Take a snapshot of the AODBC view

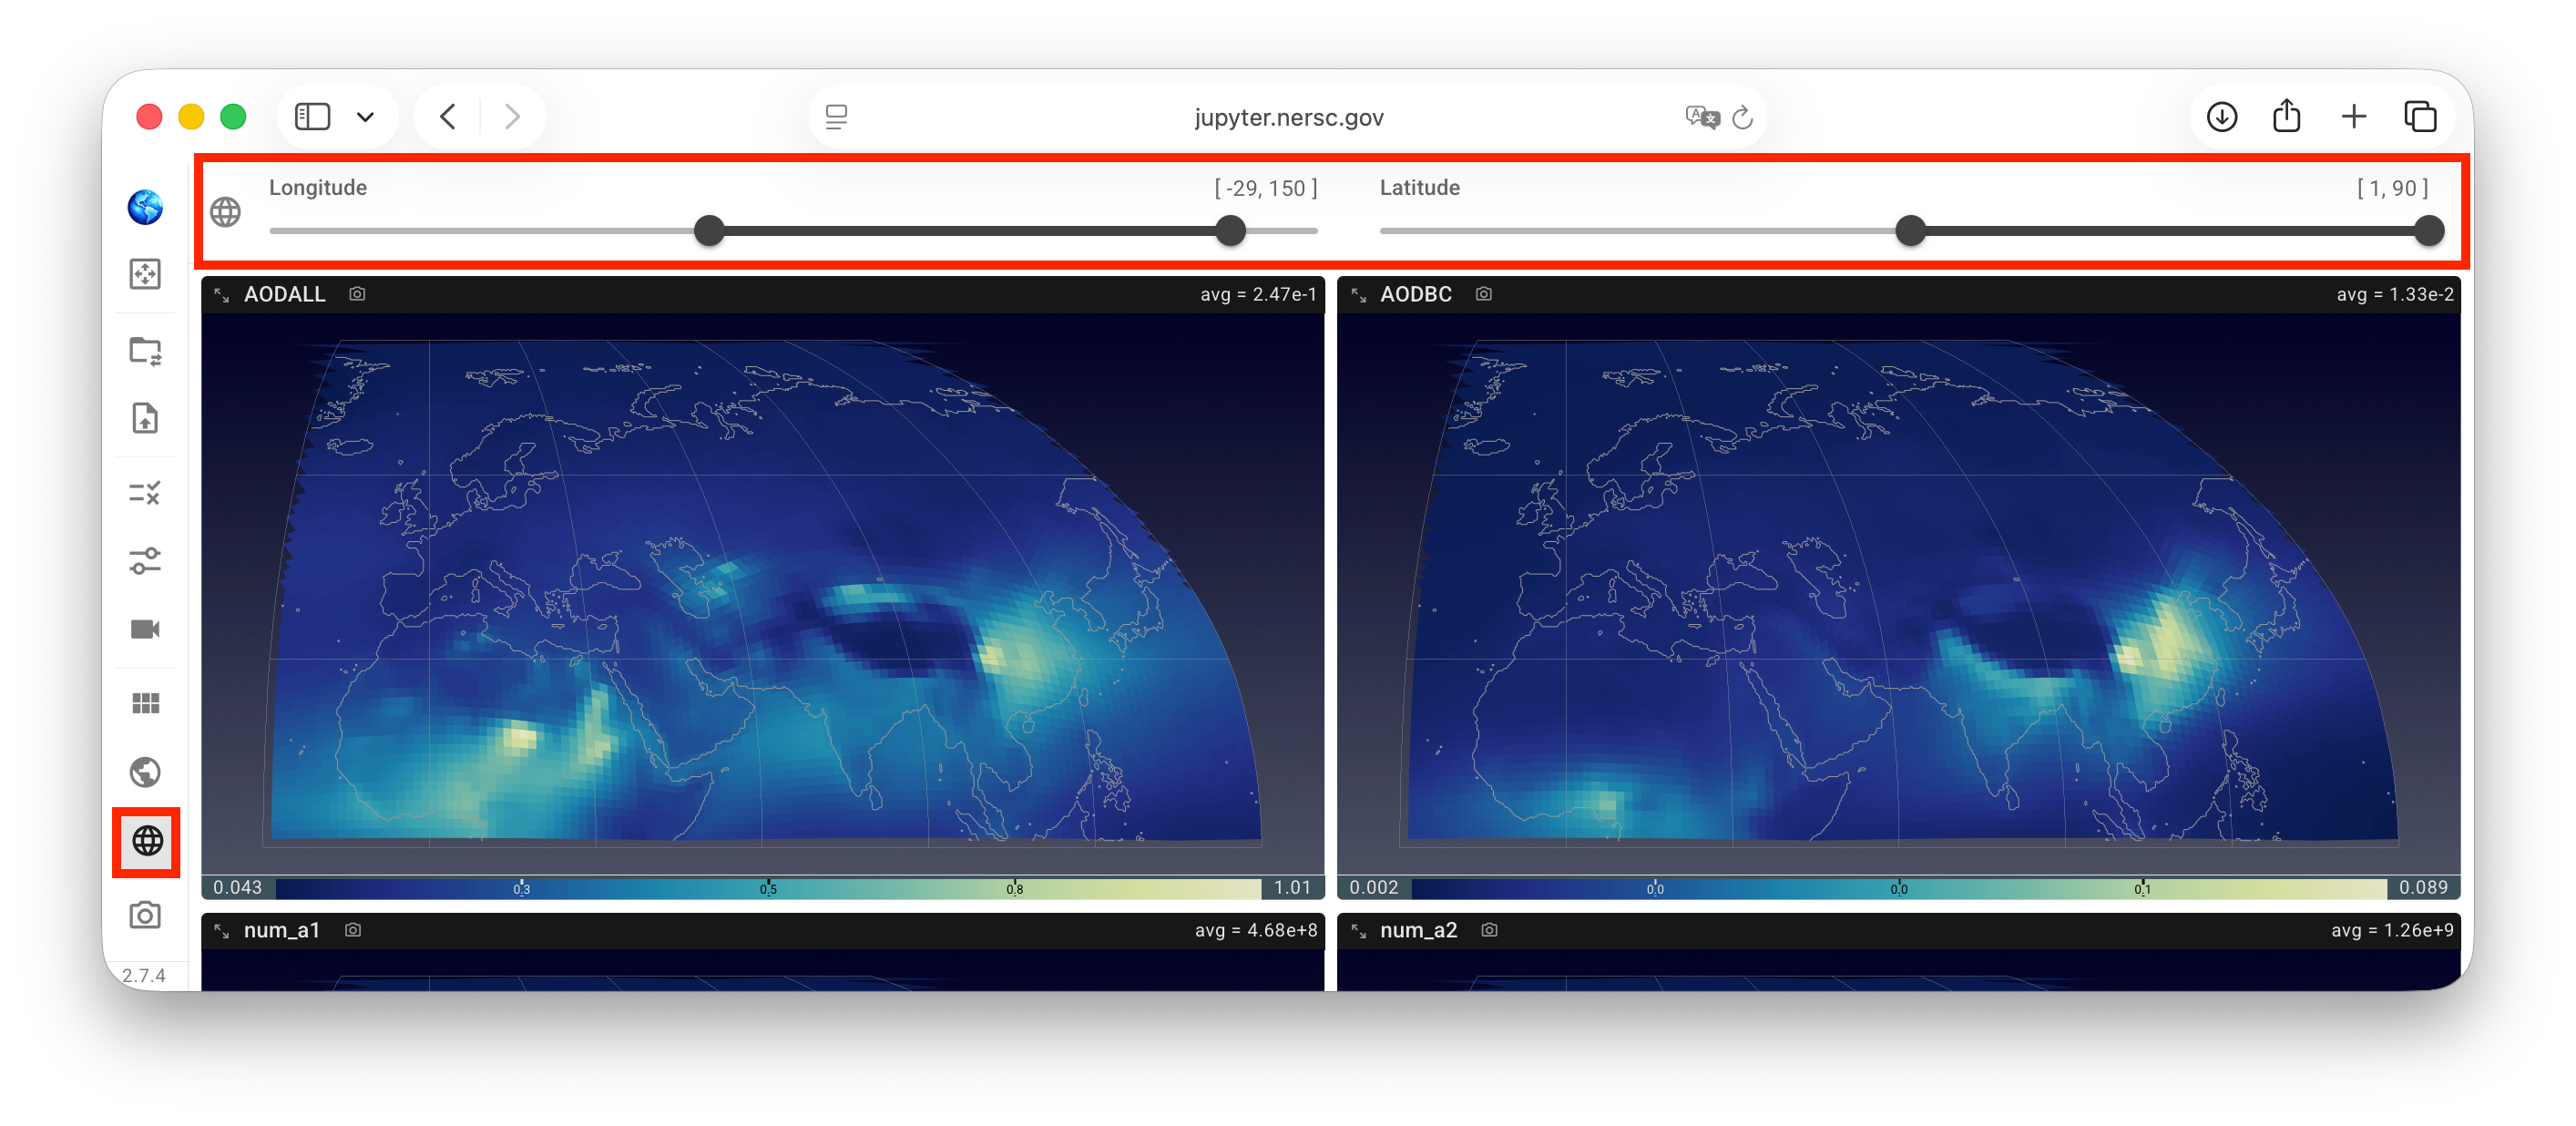tap(1484, 294)
